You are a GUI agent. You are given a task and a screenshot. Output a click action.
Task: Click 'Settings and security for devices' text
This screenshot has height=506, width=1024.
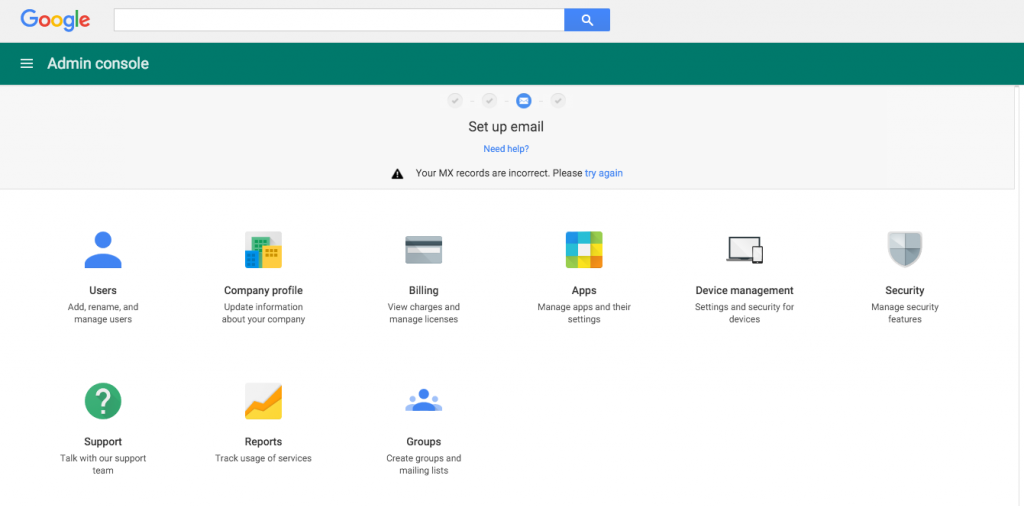pyautogui.click(x=744, y=313)
